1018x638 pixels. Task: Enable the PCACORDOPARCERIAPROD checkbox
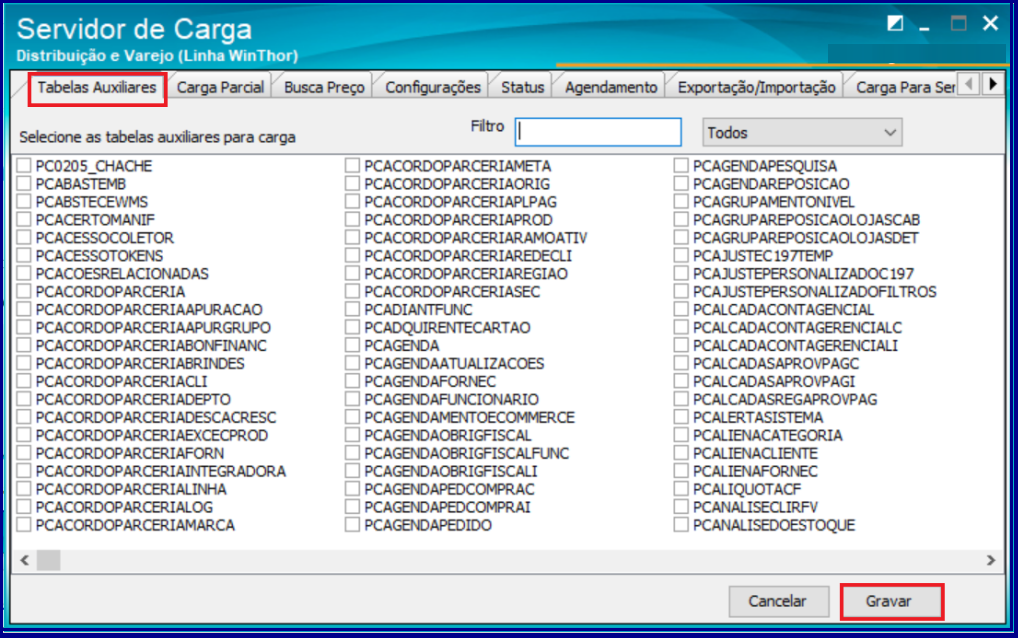353,219
